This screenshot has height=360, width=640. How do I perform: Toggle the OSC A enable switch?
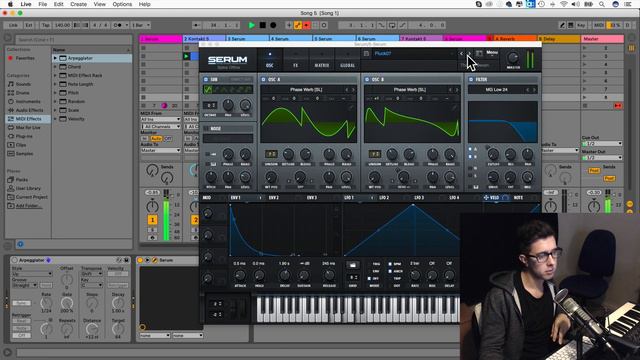[x=263, y=79]
